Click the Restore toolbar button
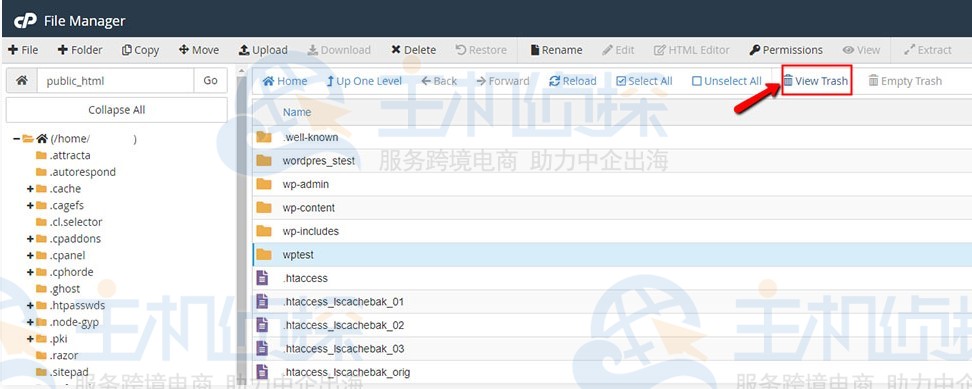The height and width of the screenshot is (389, 972). [481, 50]
